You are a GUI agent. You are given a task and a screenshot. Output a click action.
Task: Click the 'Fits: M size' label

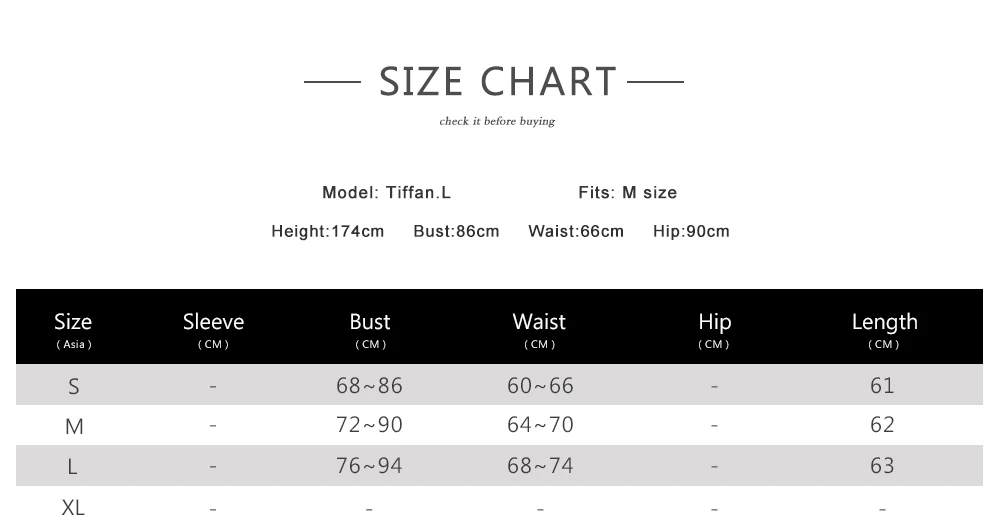pos(627,192)
